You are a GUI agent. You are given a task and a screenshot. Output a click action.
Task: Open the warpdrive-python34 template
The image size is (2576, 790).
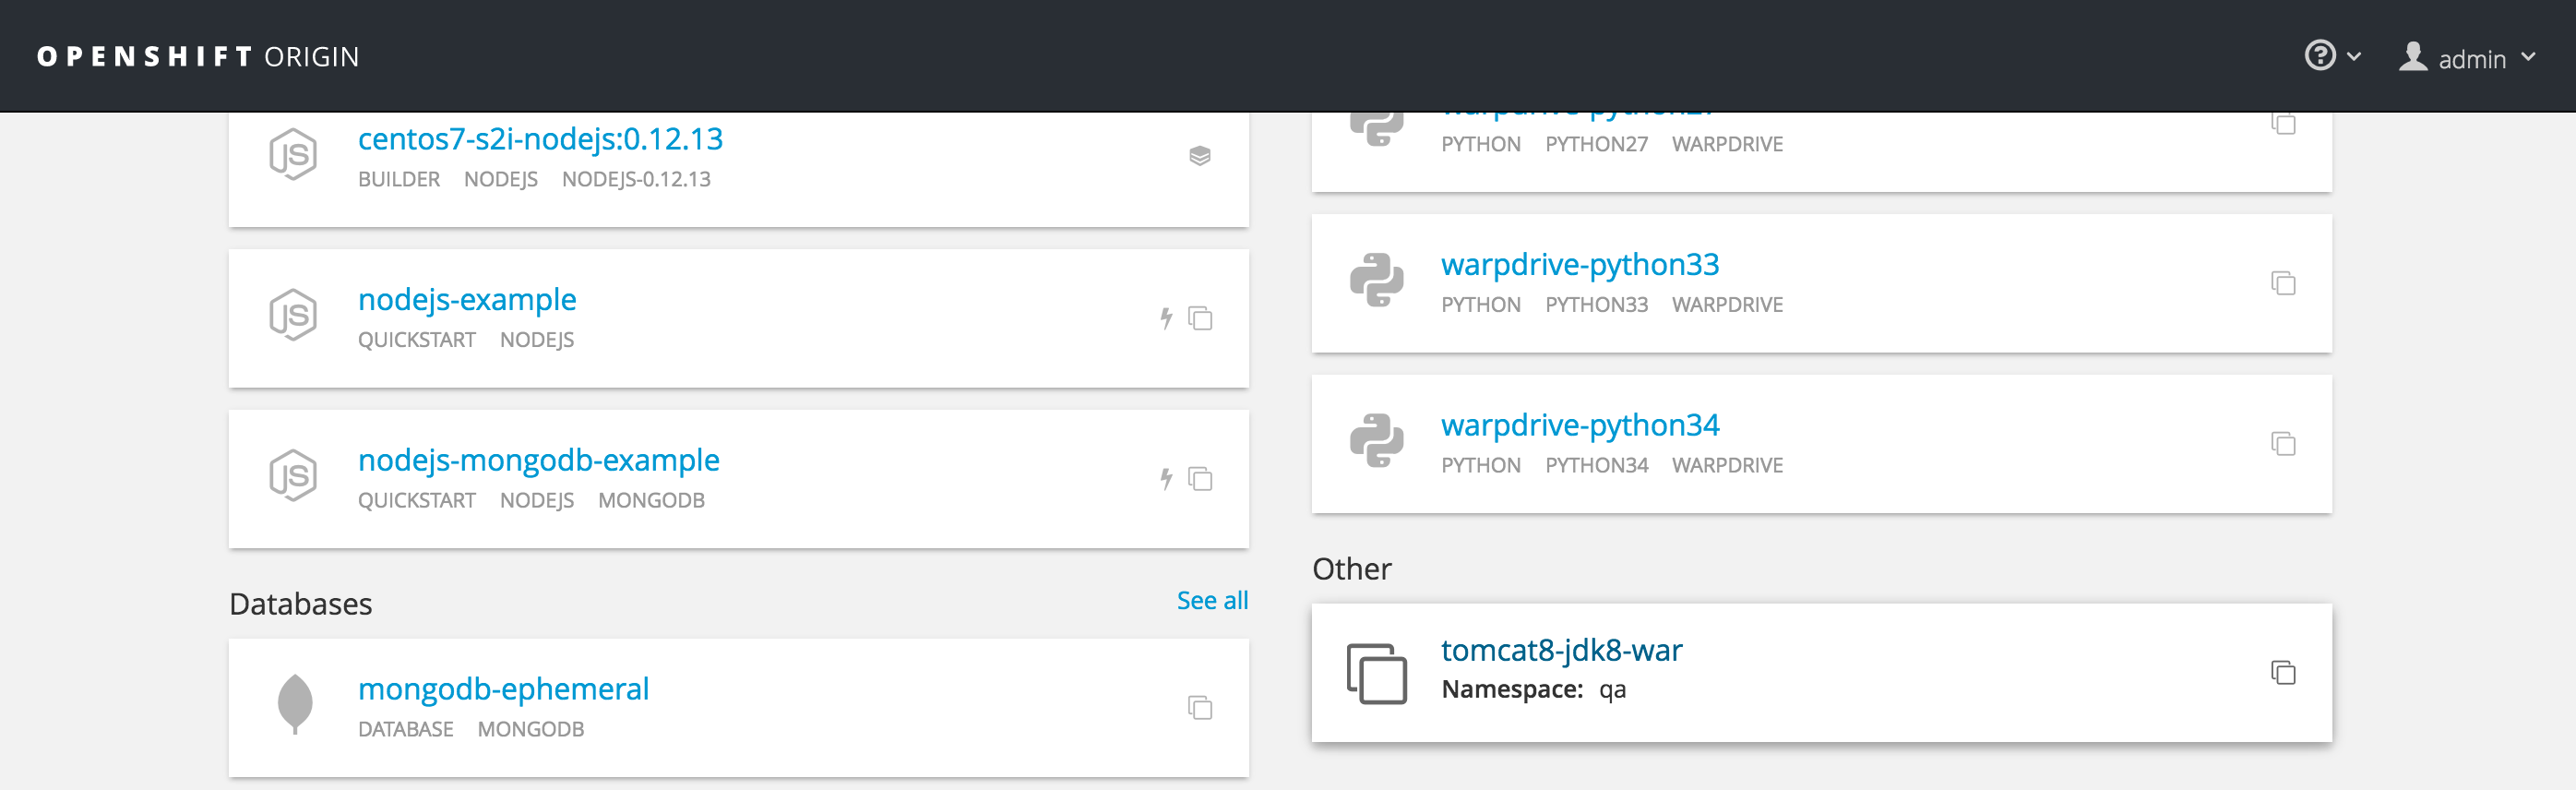click(1580, 425)
